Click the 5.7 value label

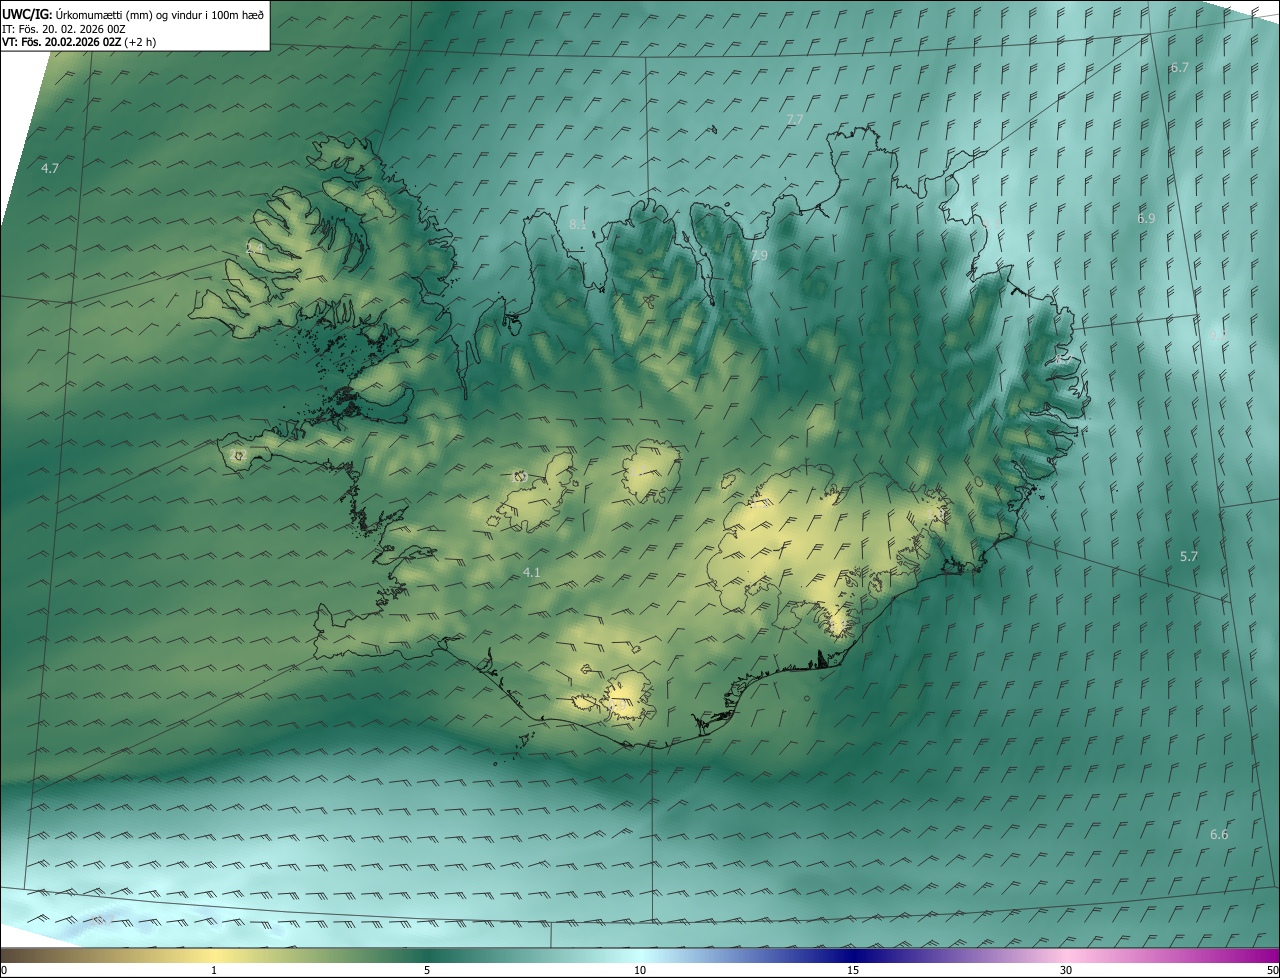(1189, 556)
